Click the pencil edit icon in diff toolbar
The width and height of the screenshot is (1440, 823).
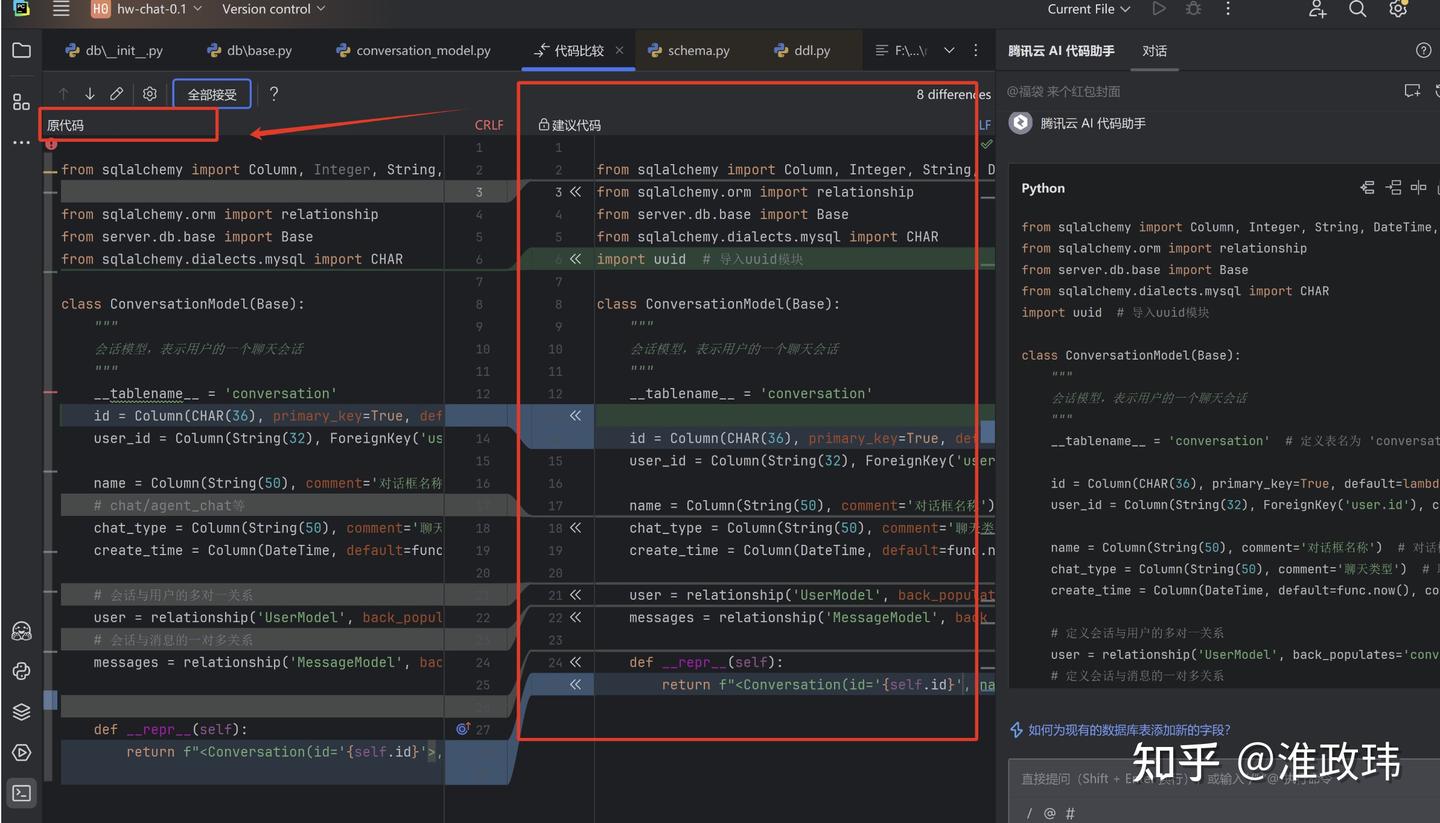click(117, 94)
